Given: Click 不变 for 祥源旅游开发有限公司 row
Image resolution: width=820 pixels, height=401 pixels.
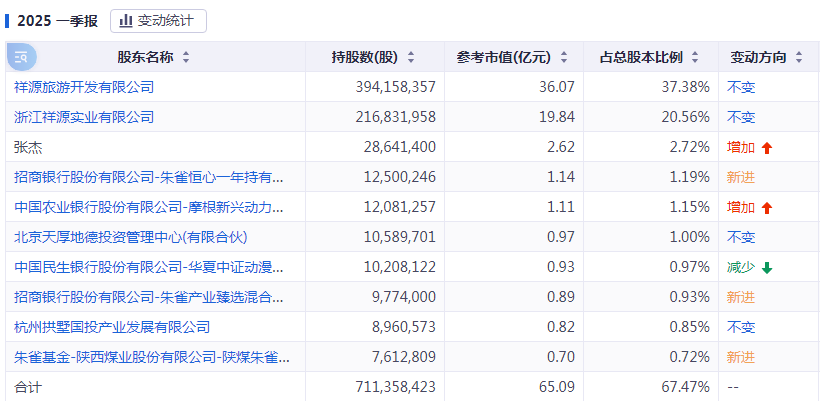Looking at the screenshot, I should click(x=741, y=87).
